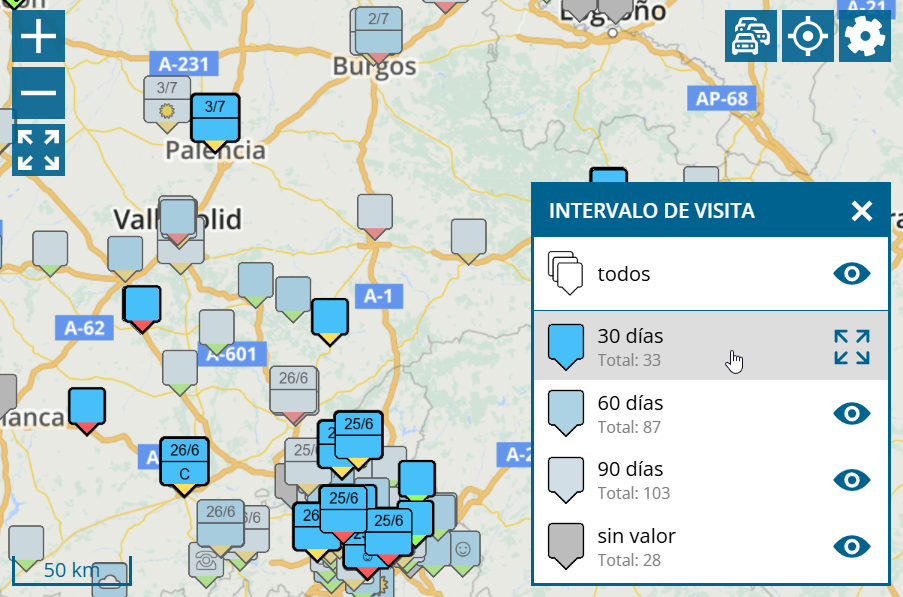Toggle visibility of todos markers
Image resolution: width=903 pixels, height=597 pixels.
(x=852, y=273)
